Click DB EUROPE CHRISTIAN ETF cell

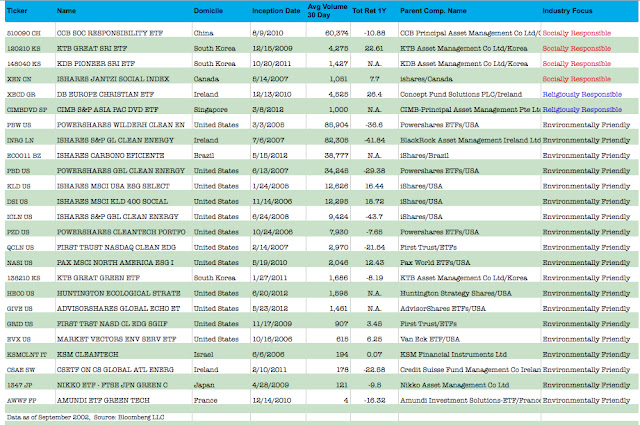click(105, 94)
